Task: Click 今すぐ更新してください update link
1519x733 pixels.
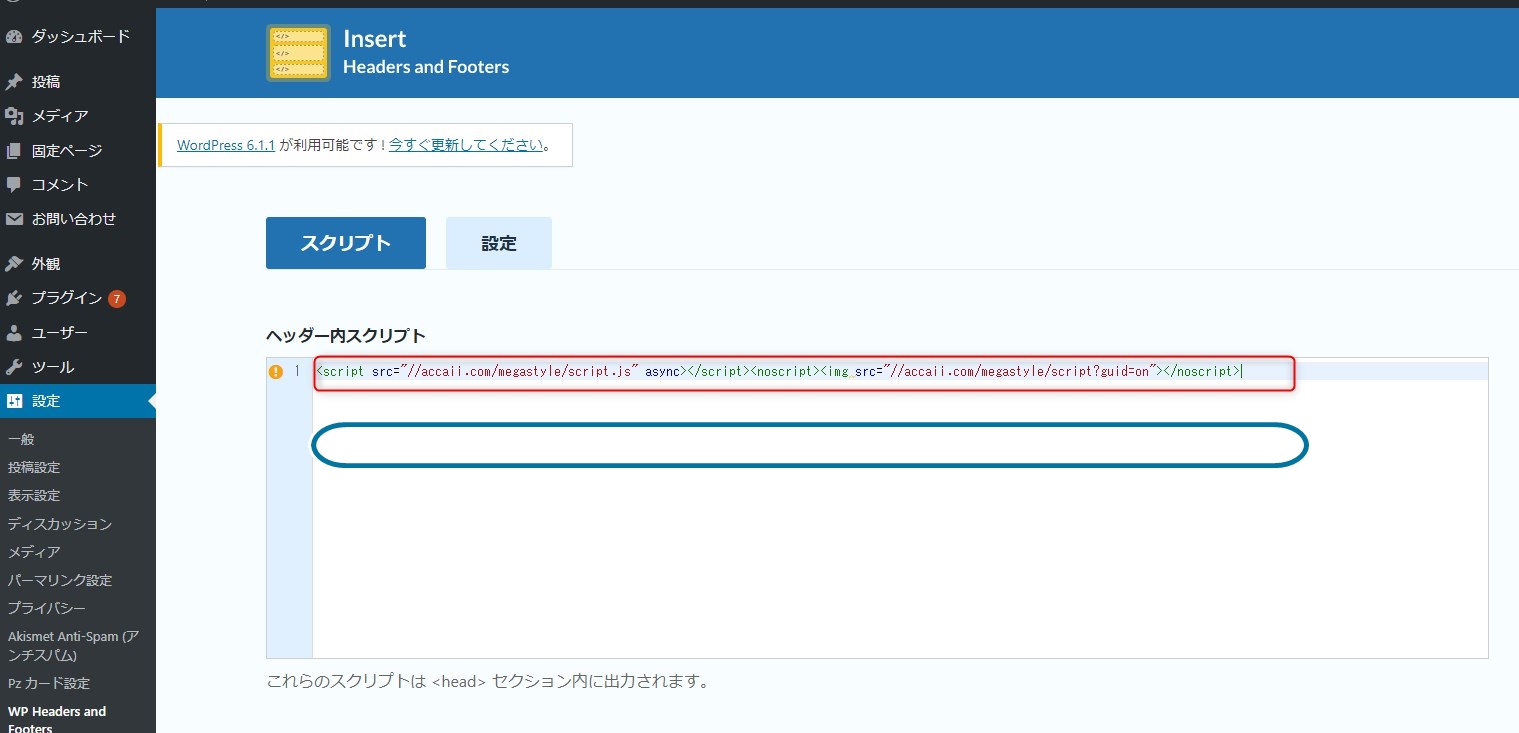Action: (x=466, y=145)
